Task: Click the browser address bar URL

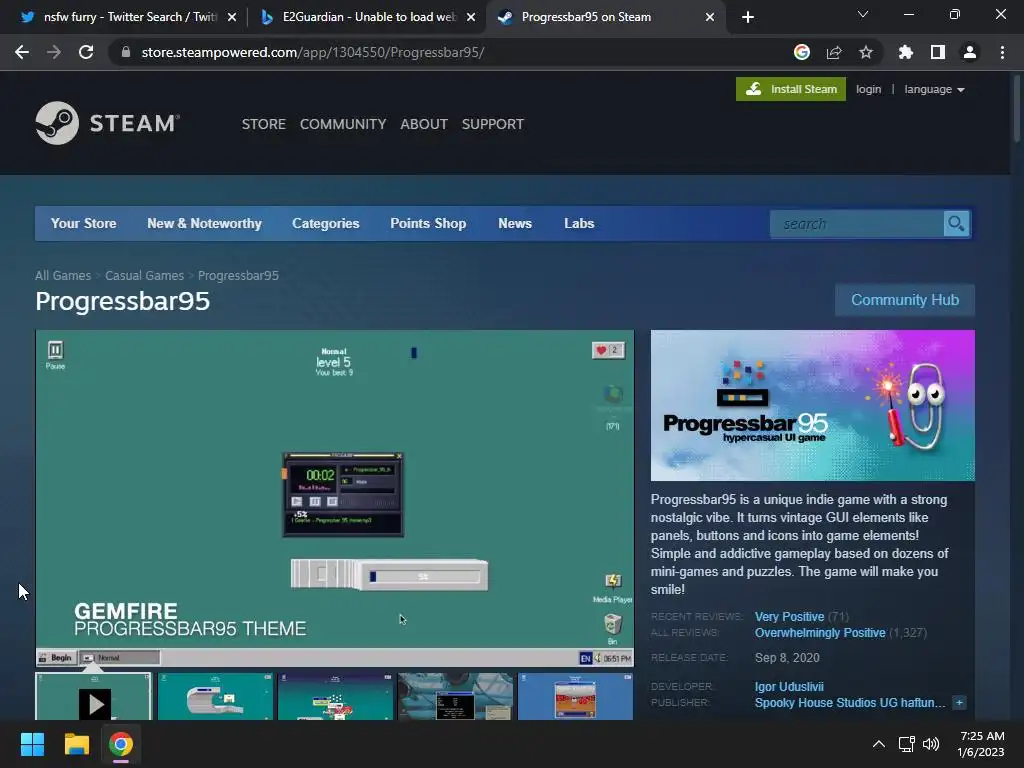Action: (313, 52)
